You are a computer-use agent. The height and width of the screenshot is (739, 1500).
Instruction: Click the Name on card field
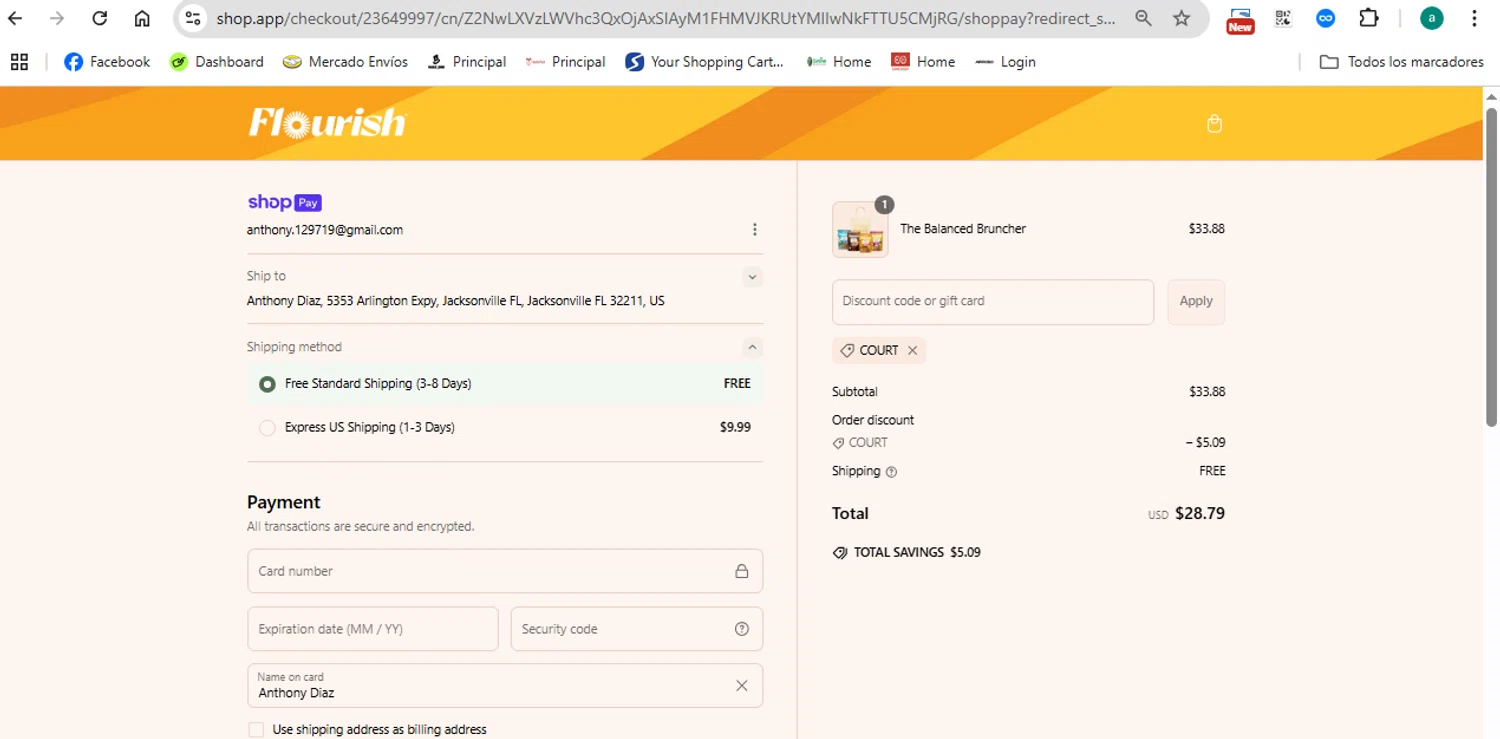[505, 685]
